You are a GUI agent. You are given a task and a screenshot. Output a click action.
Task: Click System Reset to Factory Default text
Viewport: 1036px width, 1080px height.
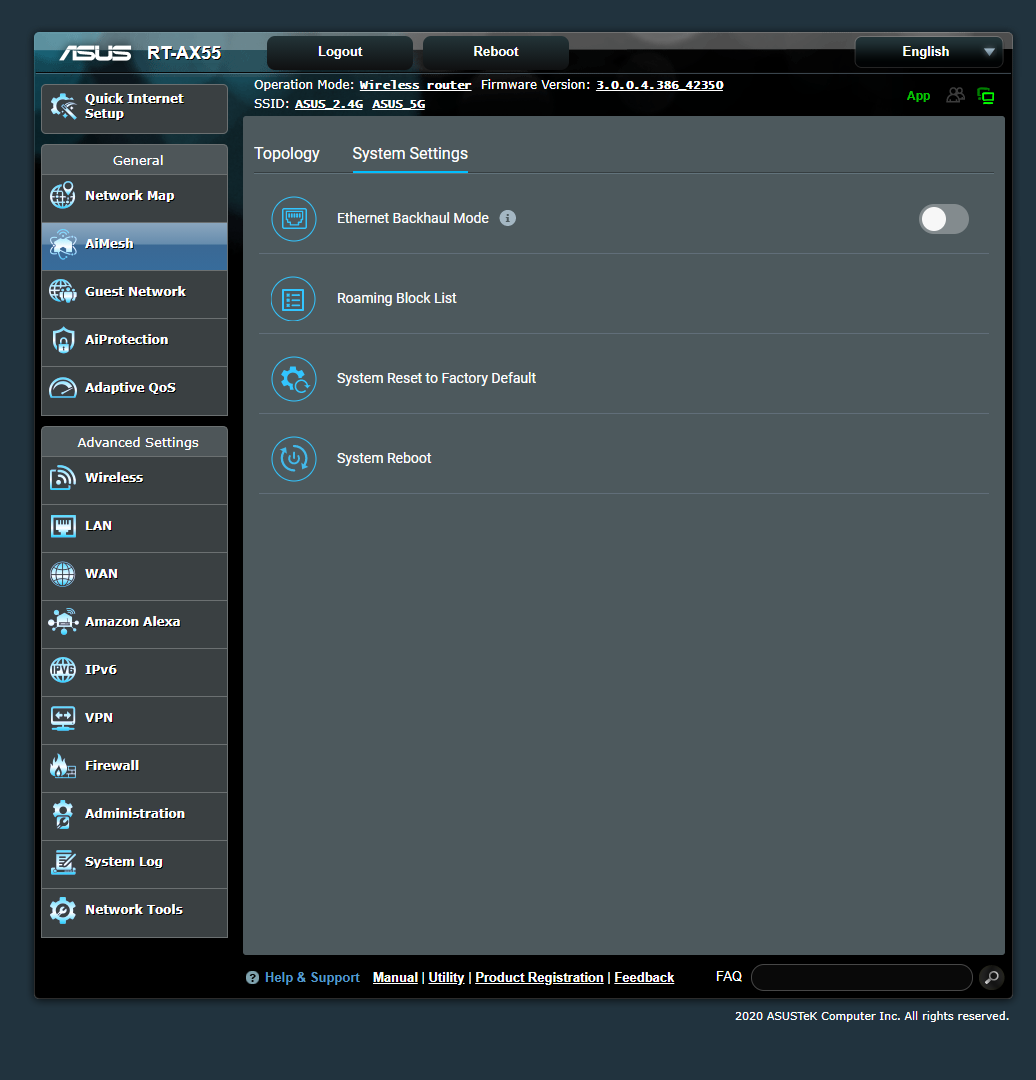(x=436, y=378)
